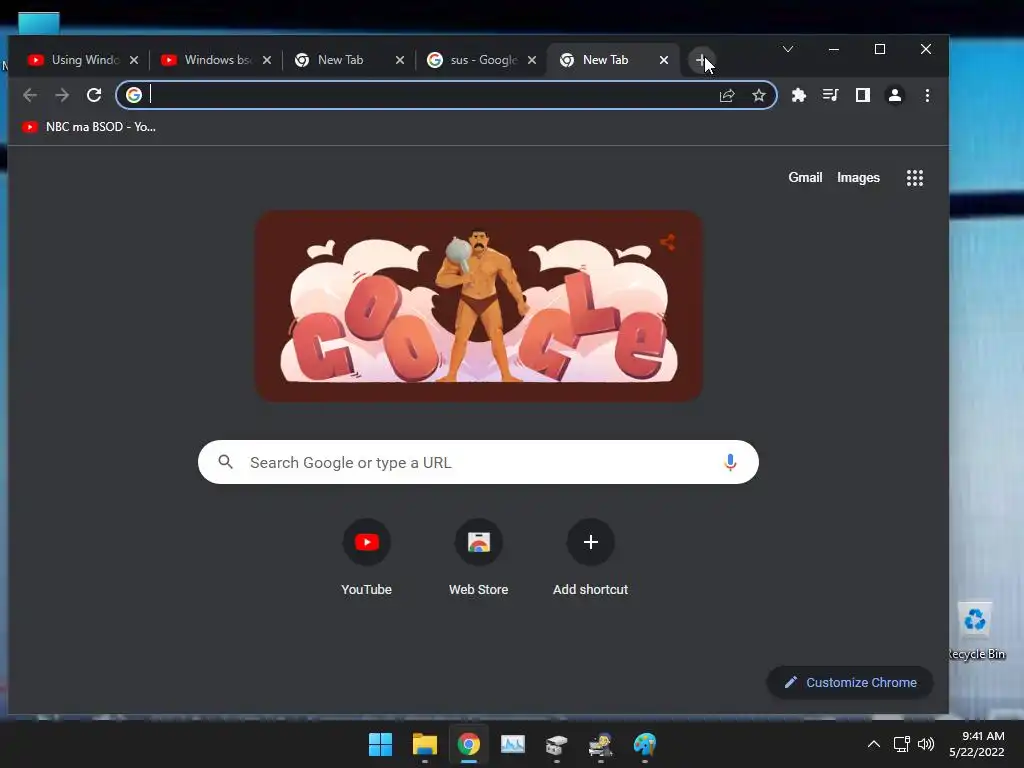Bookmark this tab with the star
Screen dimensions: 1024x768
point(758,95)
